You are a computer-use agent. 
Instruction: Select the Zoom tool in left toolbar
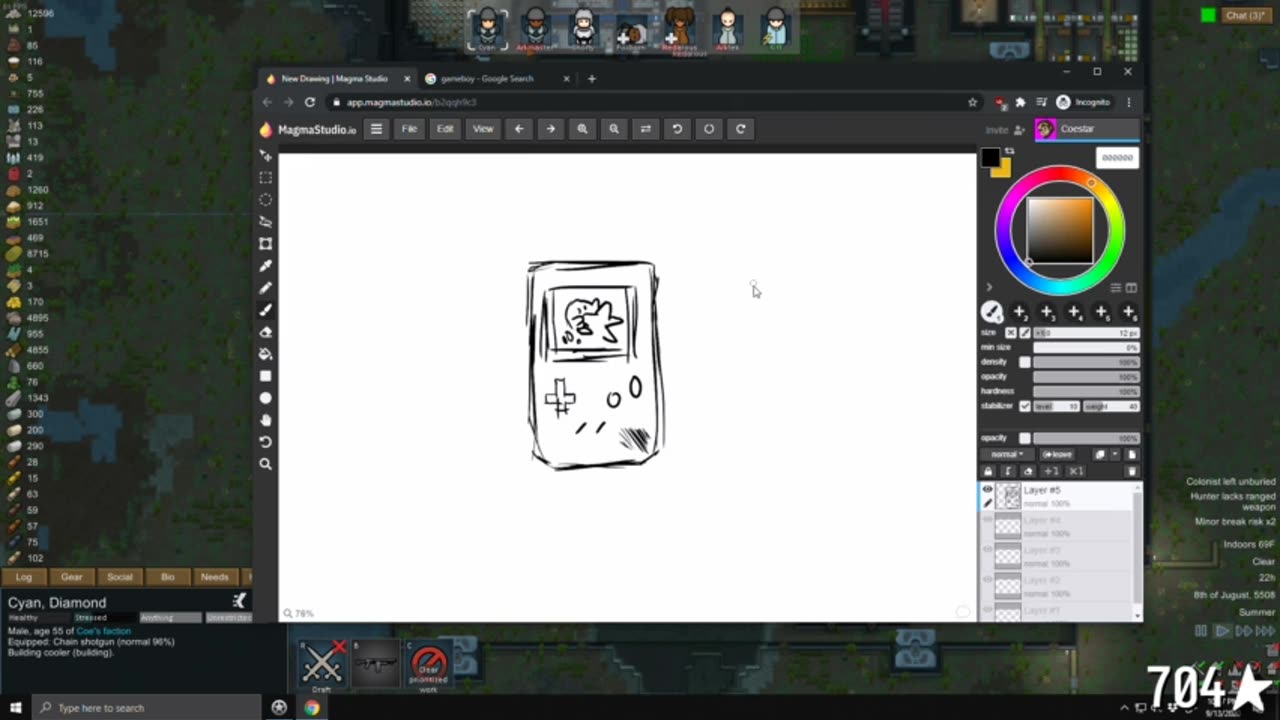pyautogui.click(x=265, y=464)
